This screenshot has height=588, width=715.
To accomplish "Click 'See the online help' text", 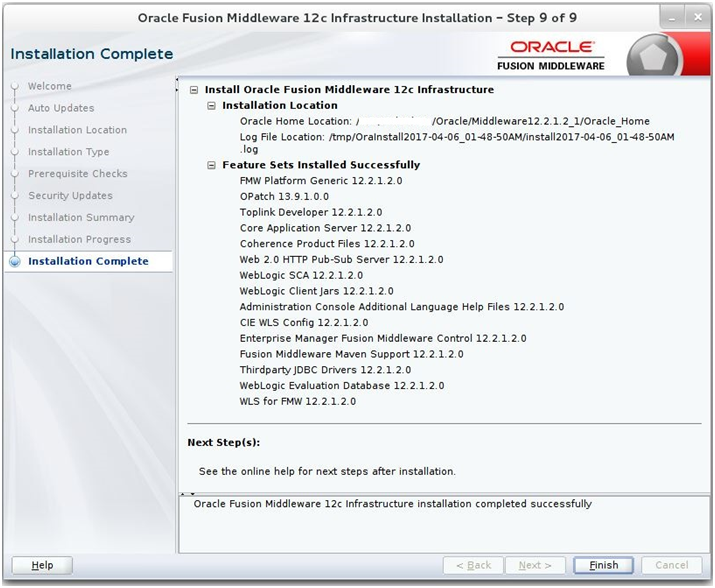I will tap(327, 471).
